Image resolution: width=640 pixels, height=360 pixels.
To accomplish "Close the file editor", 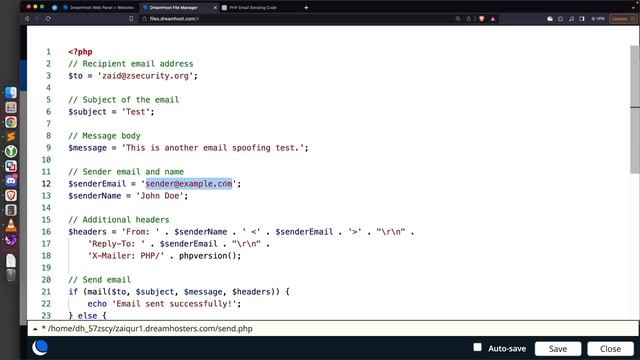I will click(610, 349).
